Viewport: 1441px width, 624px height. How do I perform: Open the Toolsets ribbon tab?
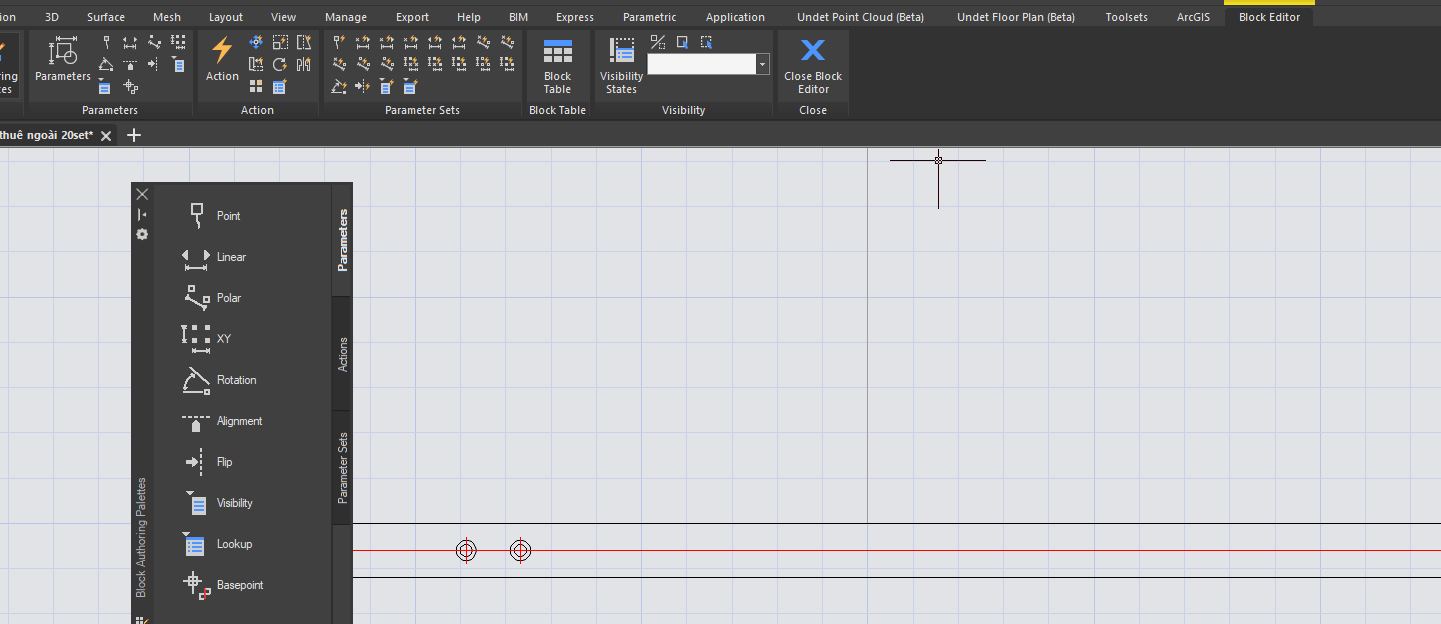(x=1127, y=17)
